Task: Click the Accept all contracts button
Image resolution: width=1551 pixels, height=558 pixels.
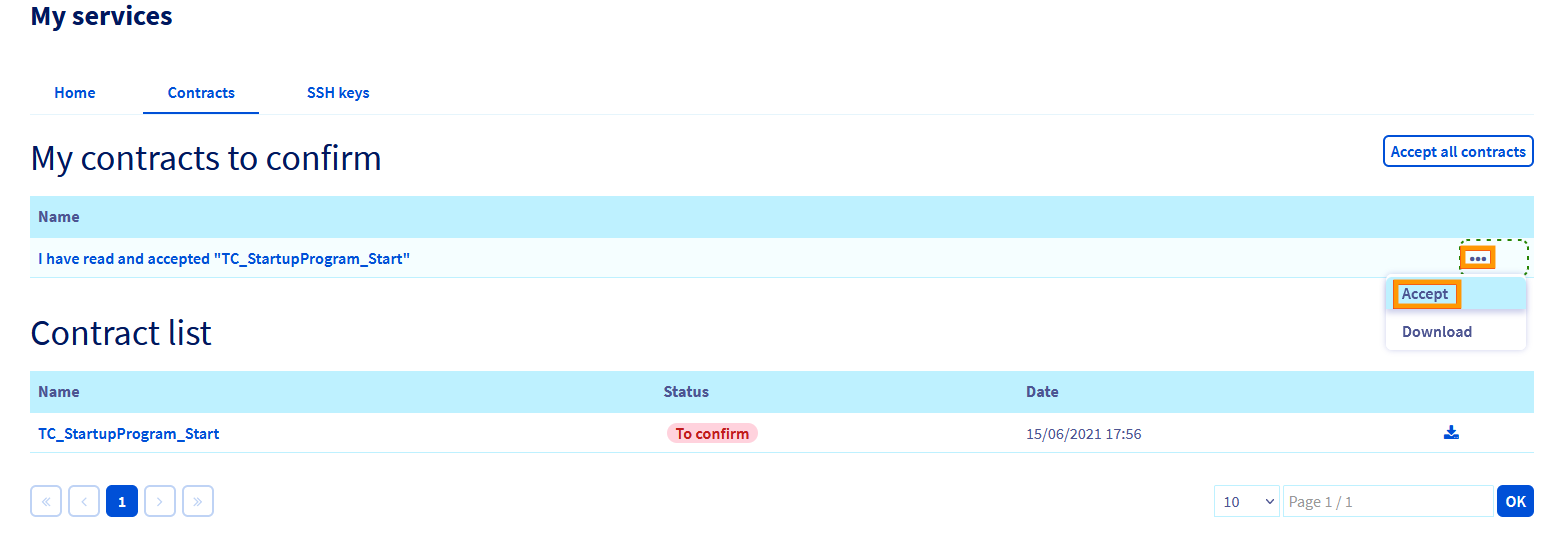Action: pyautogui.click(x=1457, y=152)
